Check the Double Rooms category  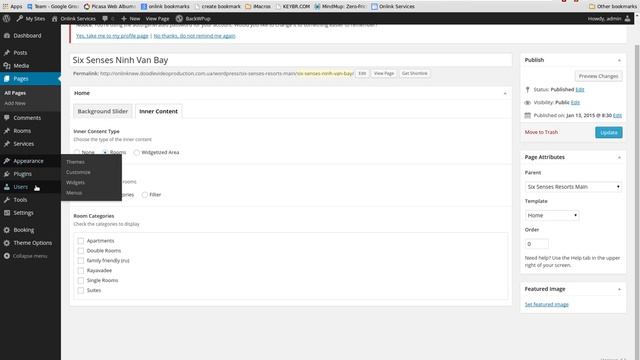(81, 251)
